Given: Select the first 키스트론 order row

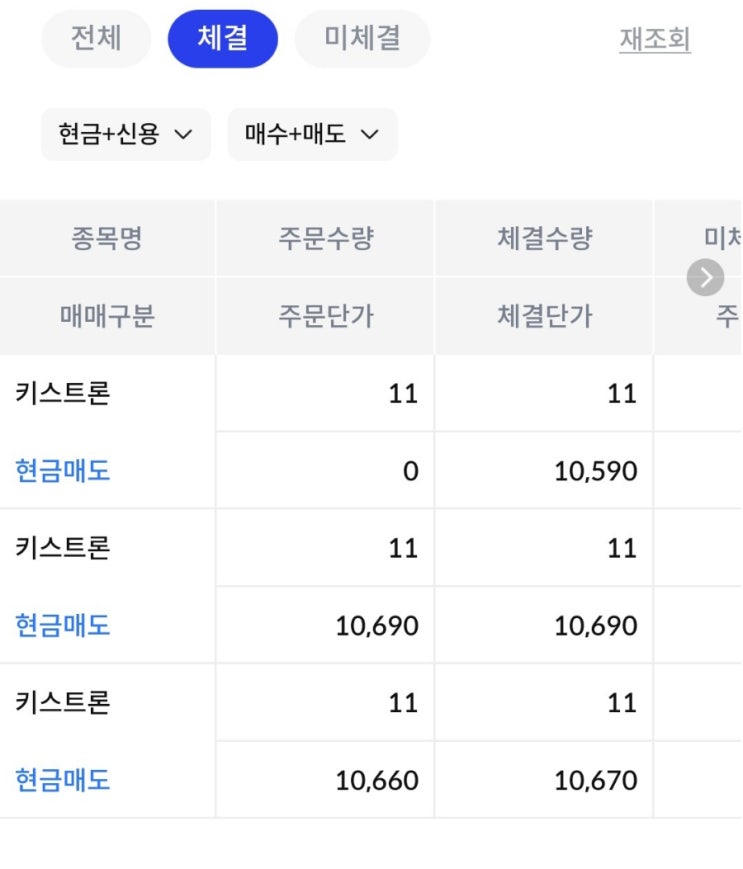Looking at the screenshot, I should (62, 393).
